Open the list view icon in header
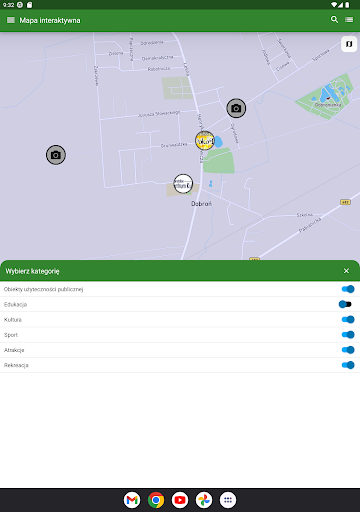Viewport: 360px width, 512px height. click(349, 20)
